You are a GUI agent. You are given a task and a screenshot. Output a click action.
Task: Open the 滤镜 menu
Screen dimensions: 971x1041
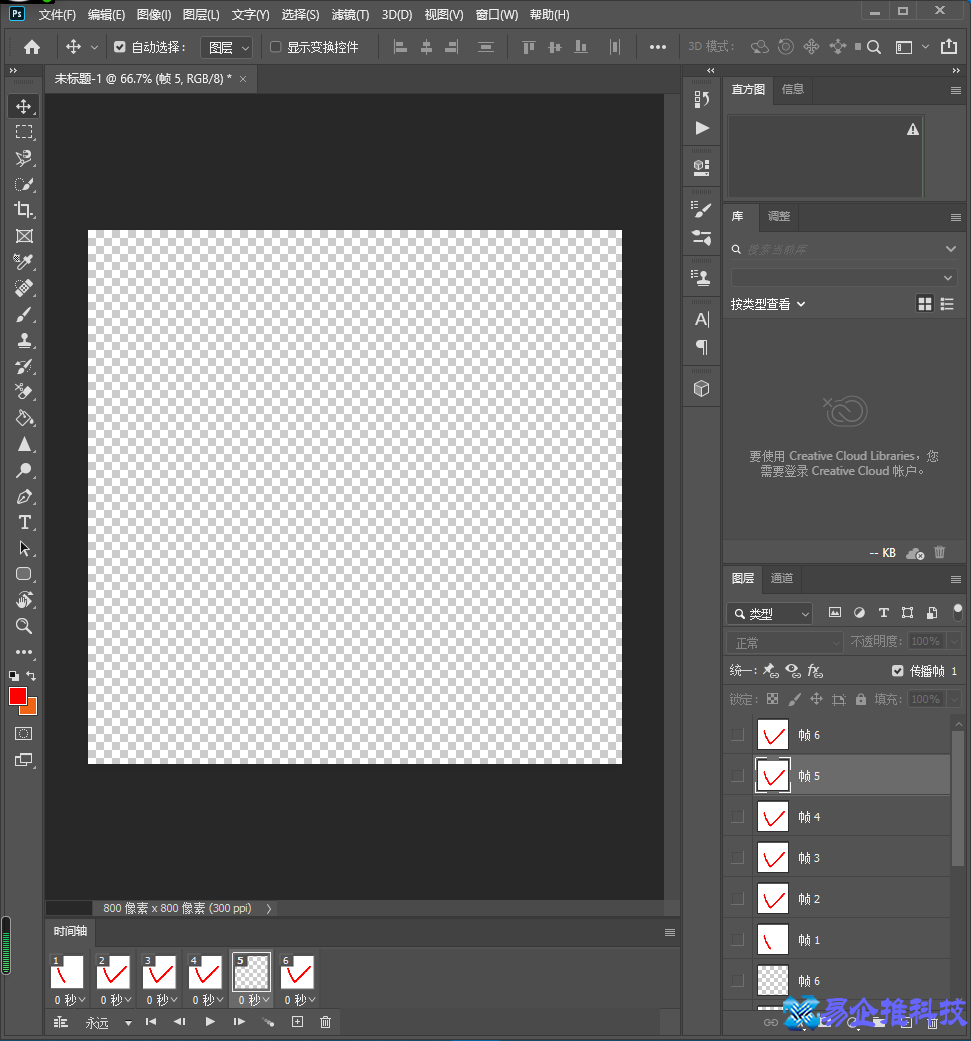pyautogui.click(x=349, y=14)
